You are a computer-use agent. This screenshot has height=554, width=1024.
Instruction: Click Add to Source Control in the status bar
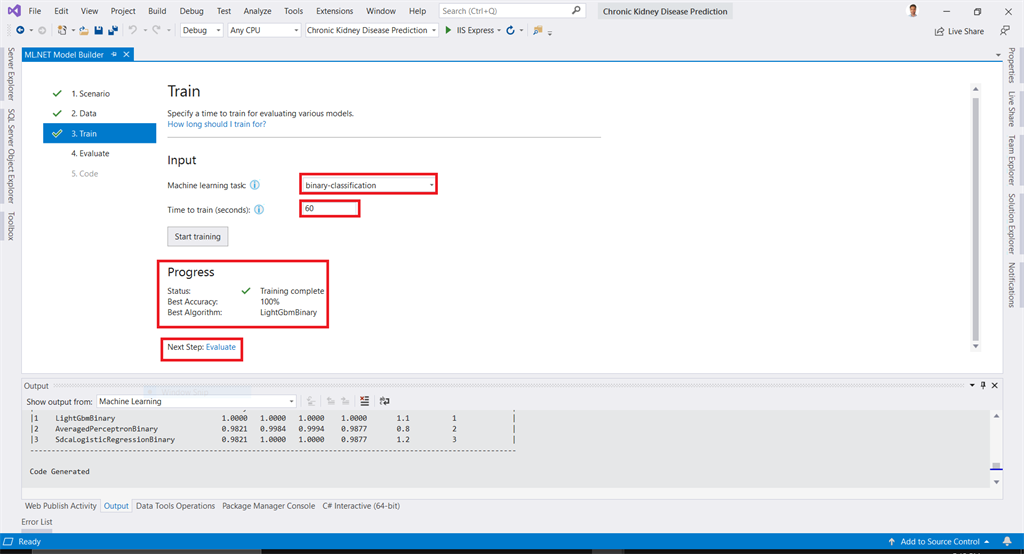[x=940, y=542]
